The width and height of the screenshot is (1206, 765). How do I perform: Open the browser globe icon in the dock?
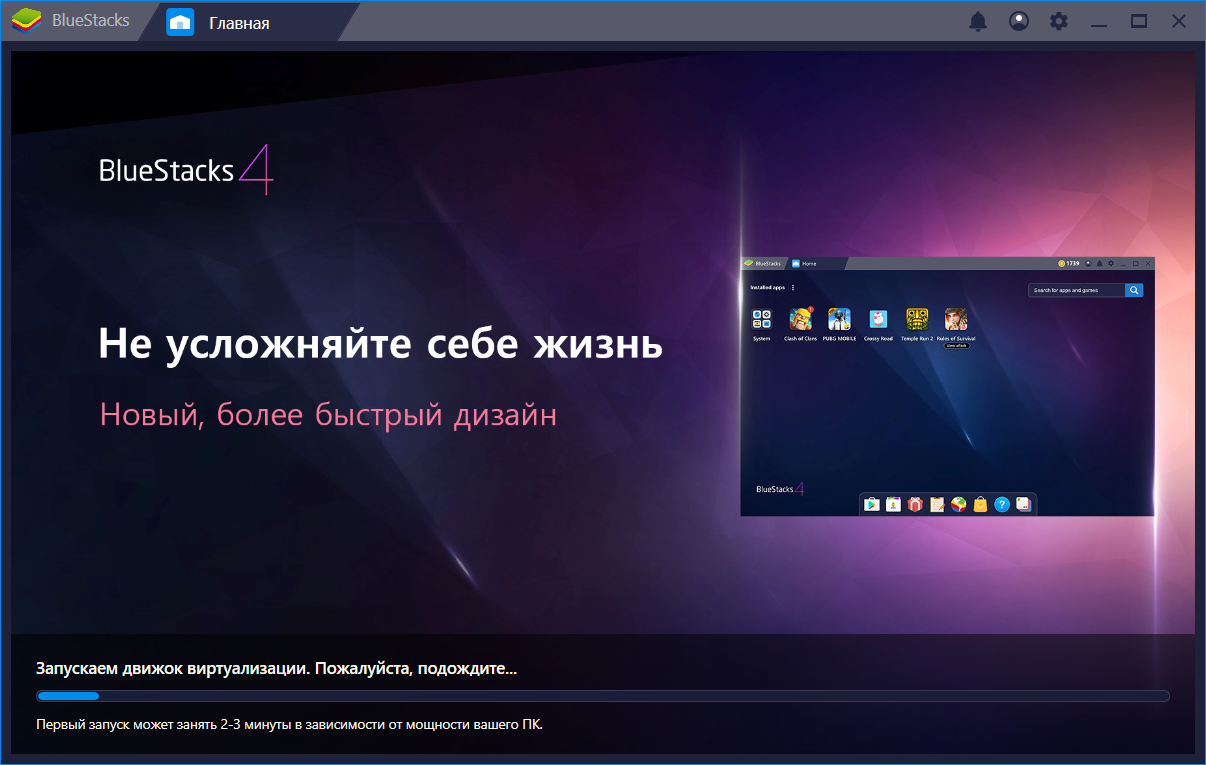[958, 504]
